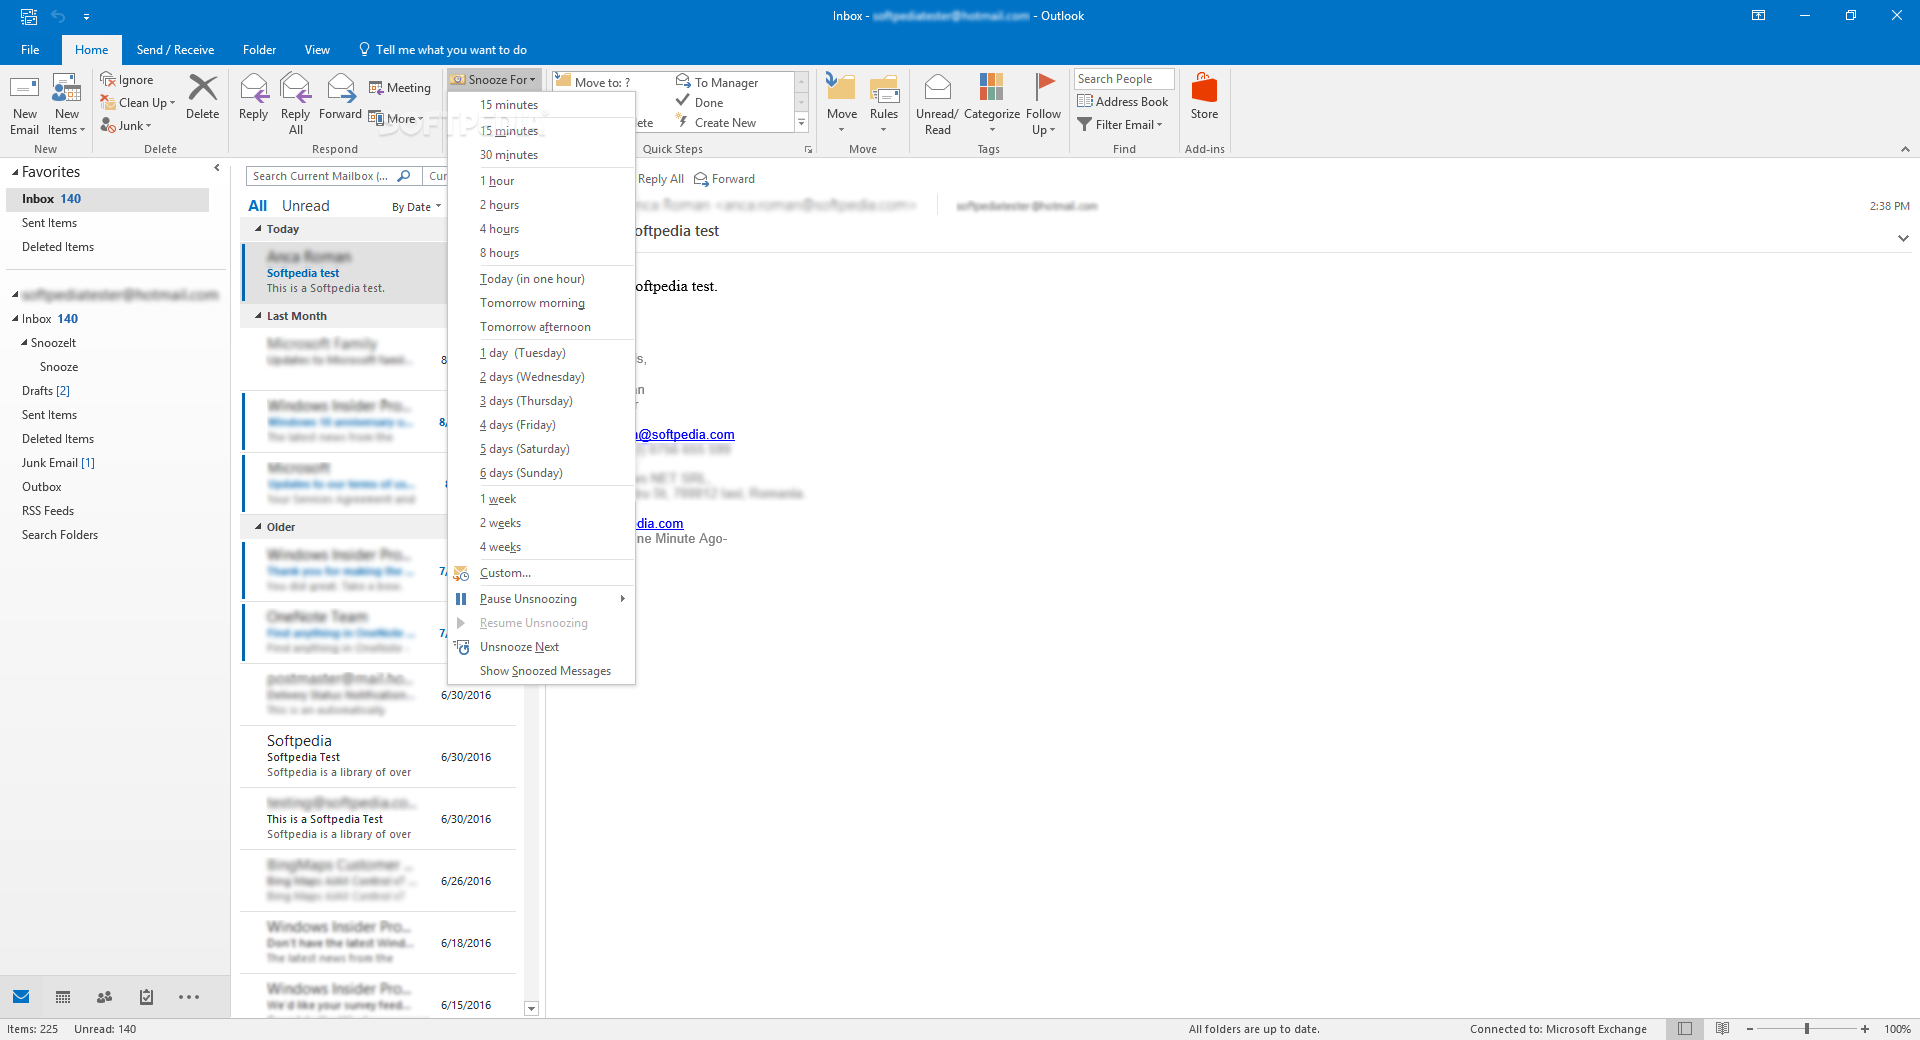The height and width of the screenshot is (1040, 1920).
Task: Collapse the Last Month message group
Action: click(x=258, y=316)
